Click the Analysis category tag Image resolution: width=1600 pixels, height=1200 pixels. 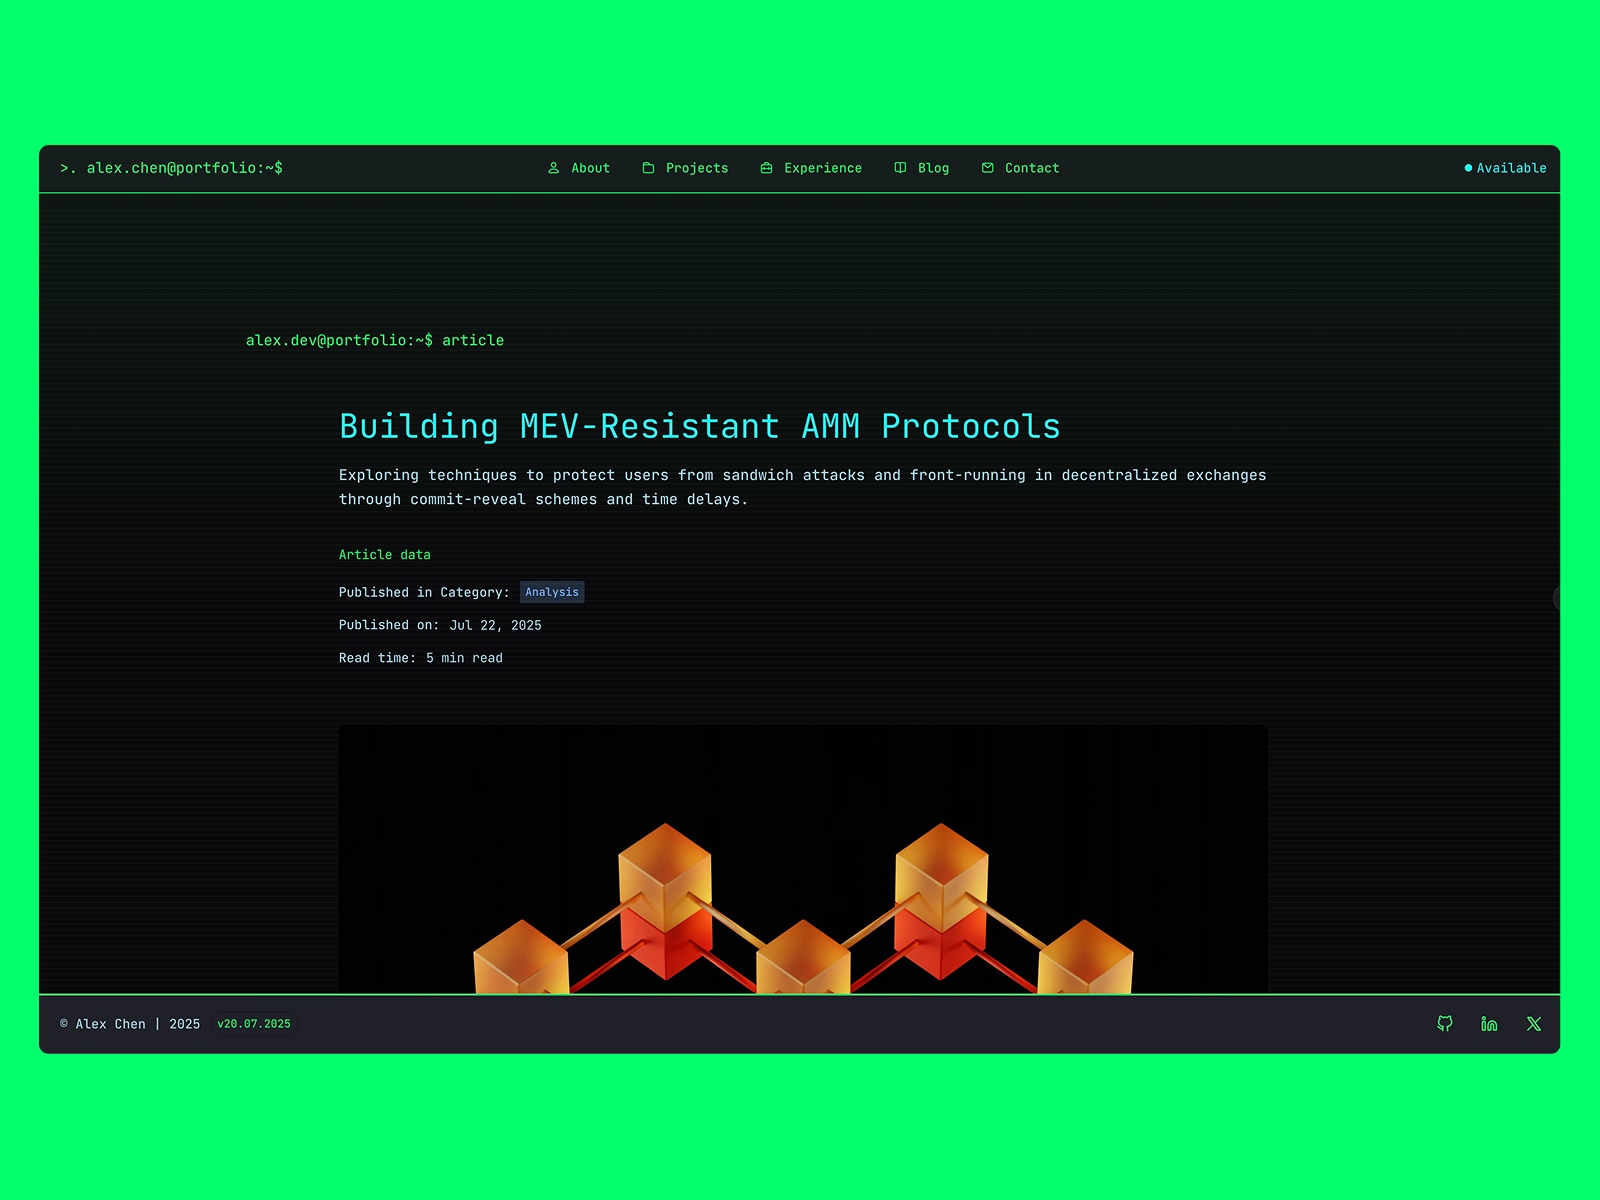tap(552, 592)
